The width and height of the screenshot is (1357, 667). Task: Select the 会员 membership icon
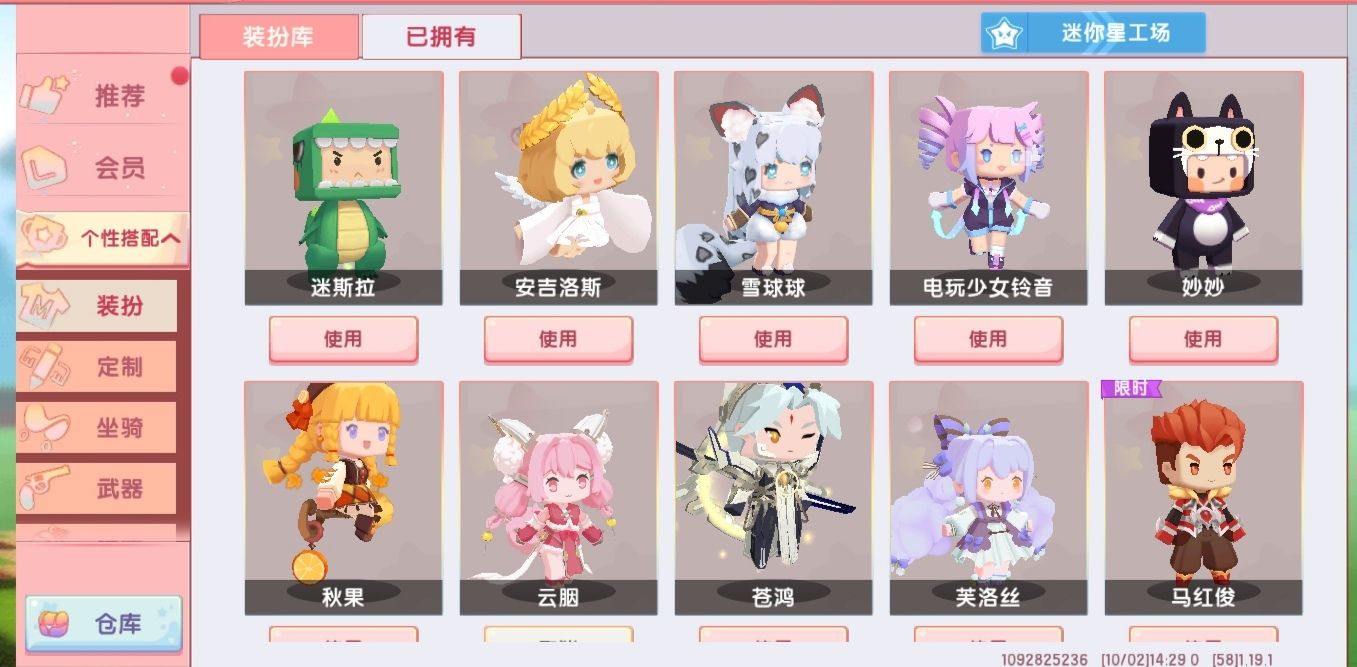[44, 167]
